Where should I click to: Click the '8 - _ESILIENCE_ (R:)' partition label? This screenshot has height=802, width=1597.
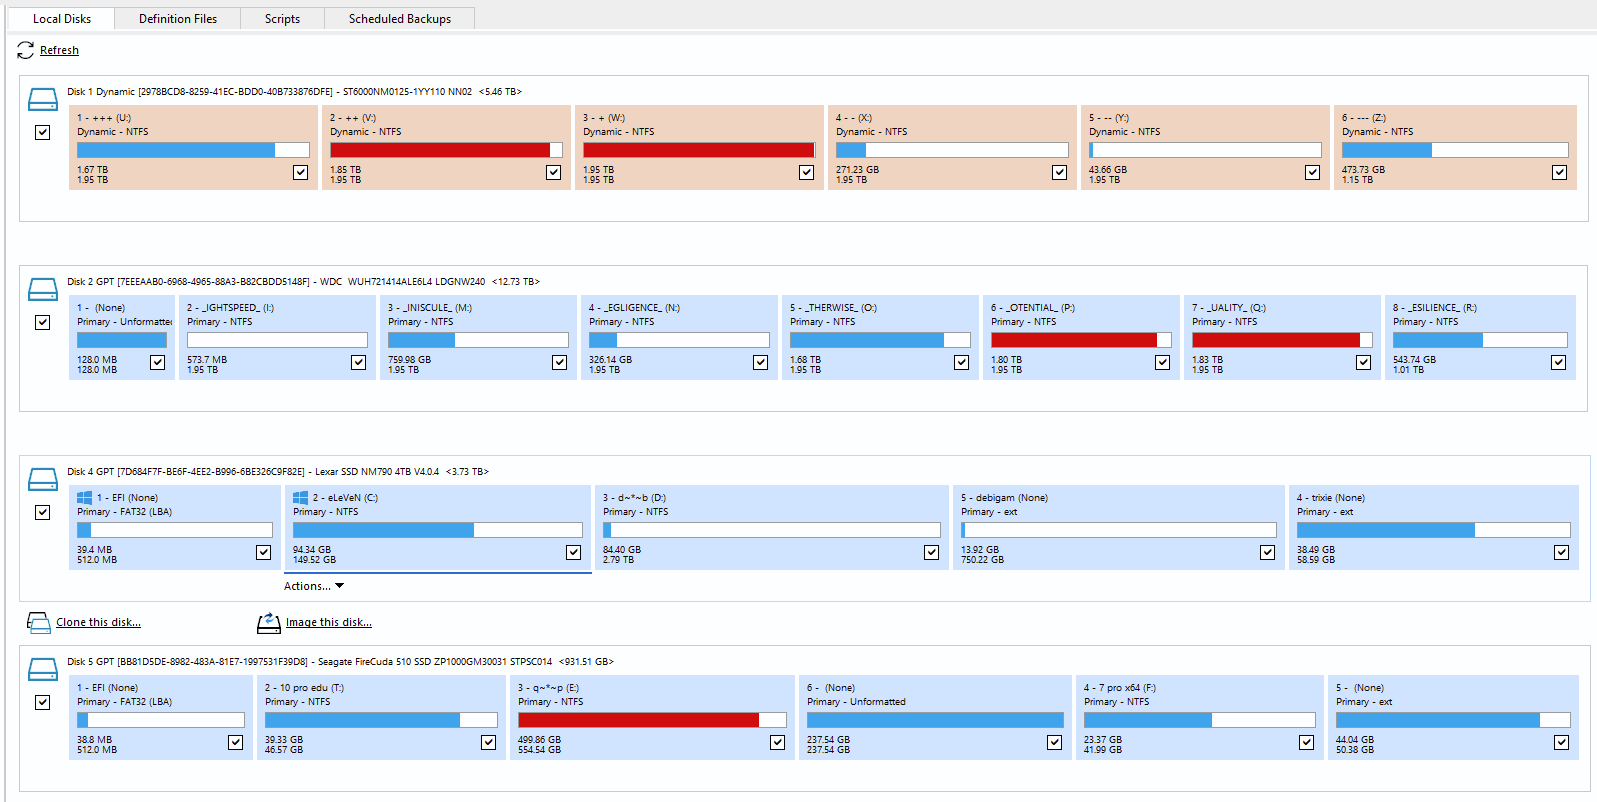pos(1435,308)
